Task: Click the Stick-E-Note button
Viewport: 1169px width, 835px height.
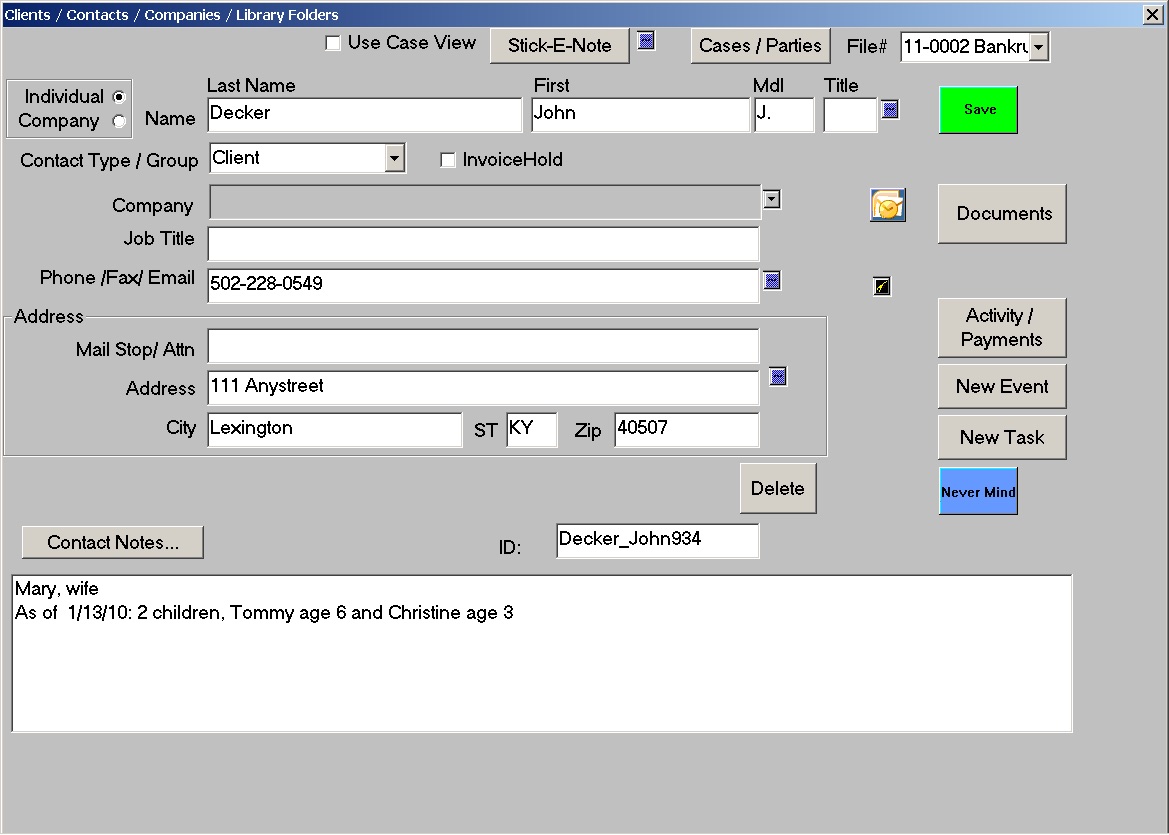Action: 560,45
